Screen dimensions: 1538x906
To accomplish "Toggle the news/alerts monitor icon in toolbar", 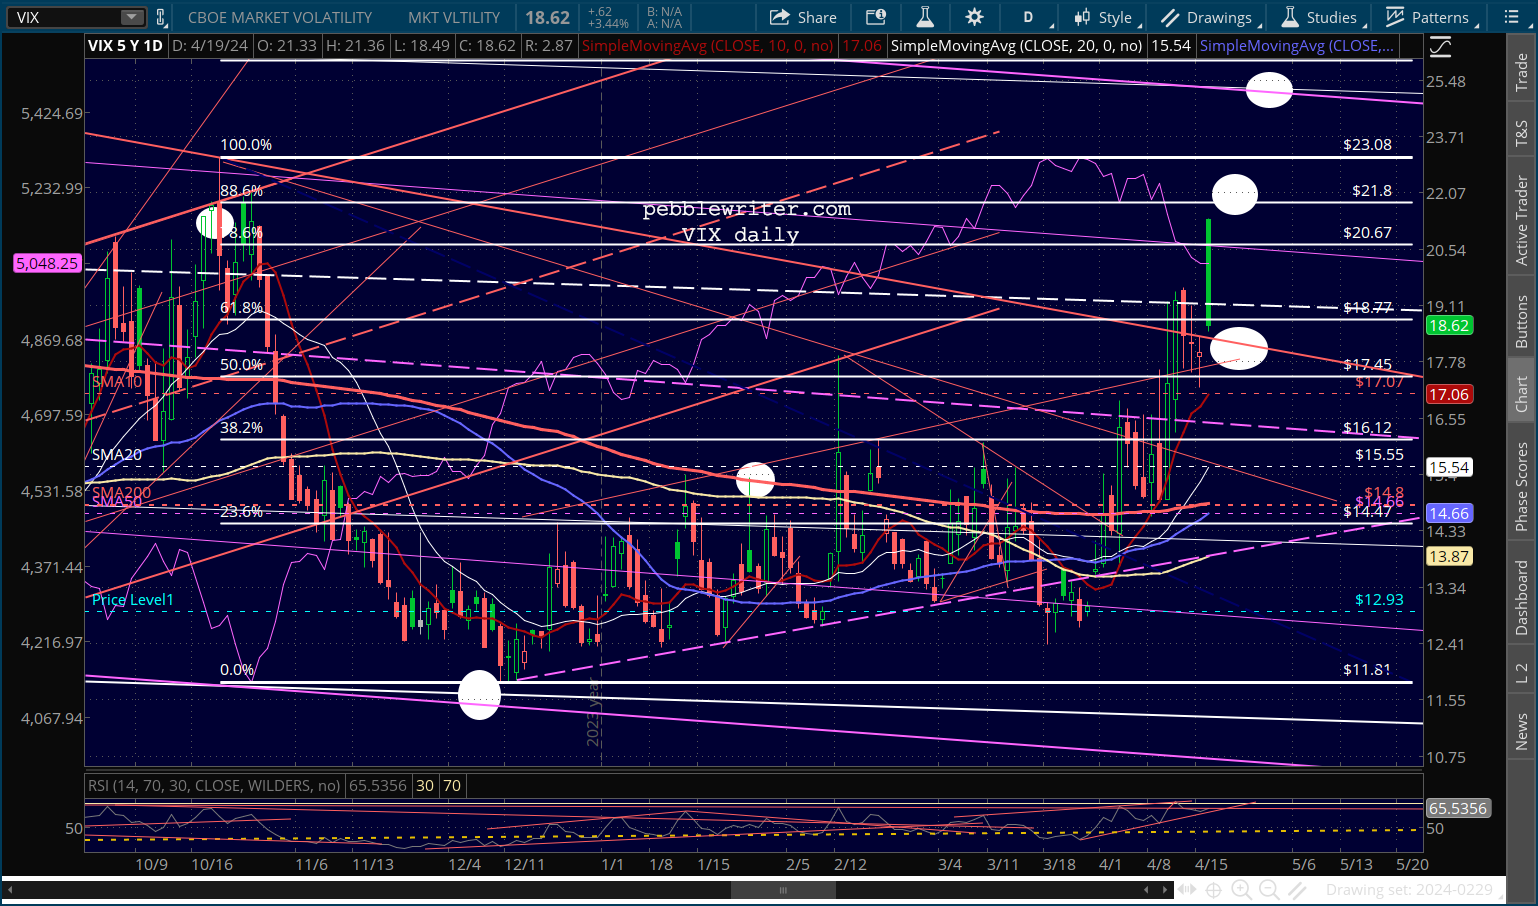I will tap(876, 17).
